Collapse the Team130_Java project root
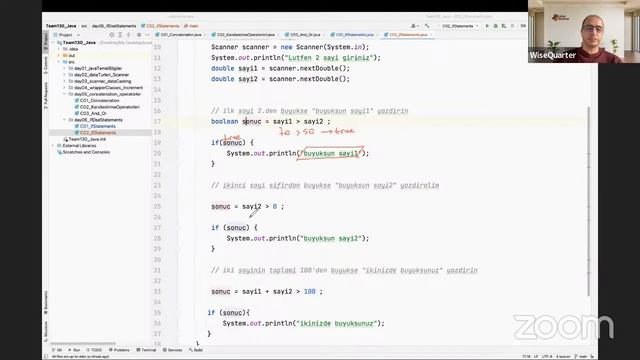The width and height of the screenshot is (640, 360). click(53, 42)
